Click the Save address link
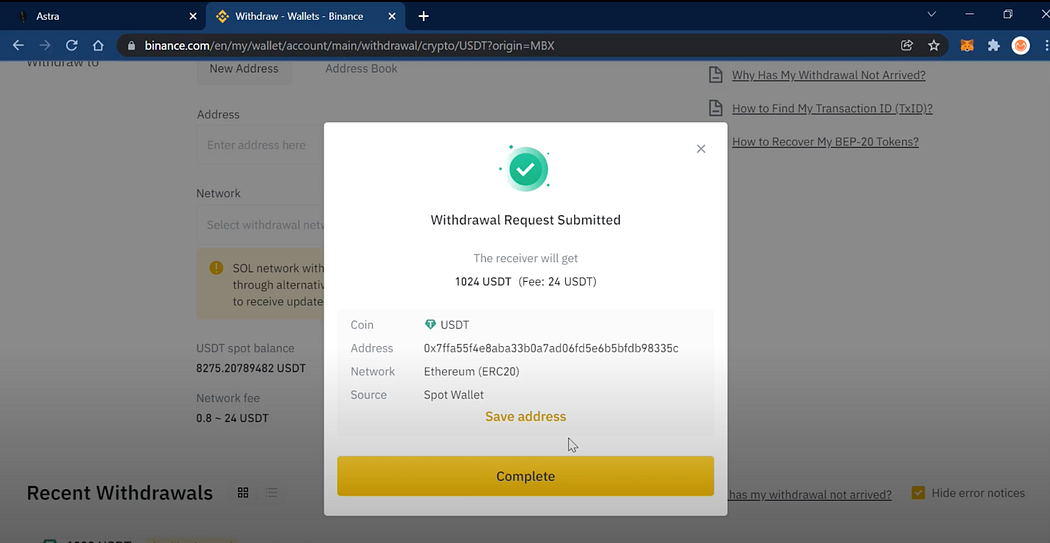1050x543 pixels. 525,416
